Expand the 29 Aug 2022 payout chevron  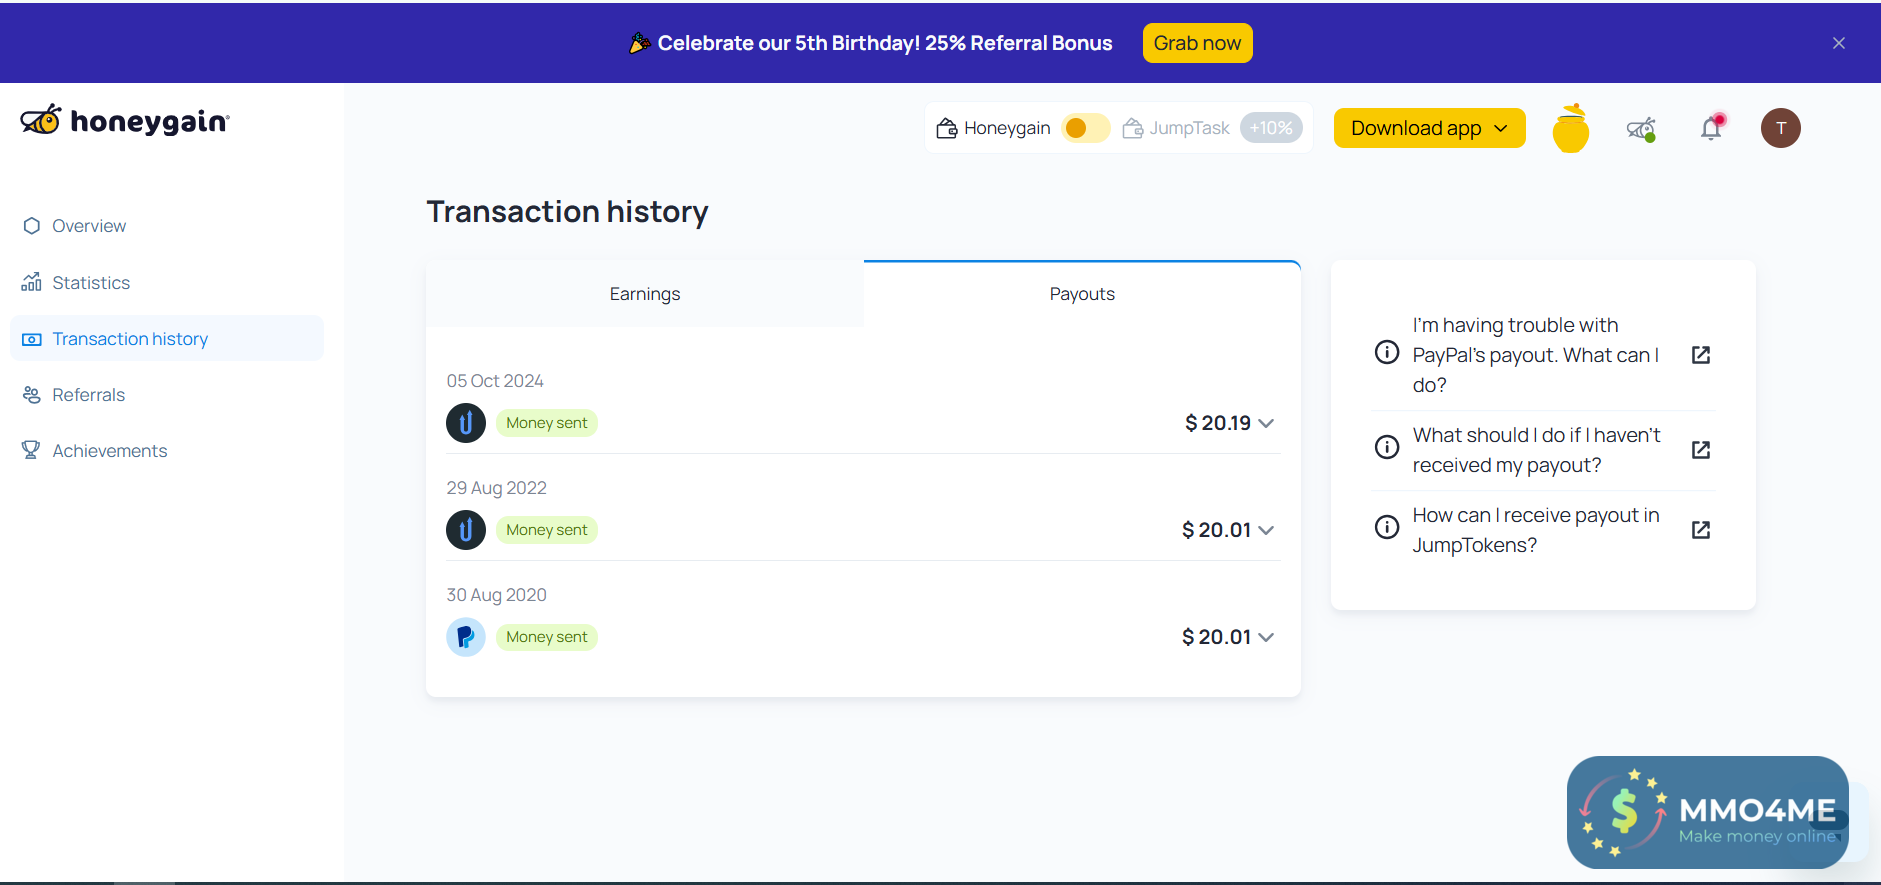[1266, 530]
